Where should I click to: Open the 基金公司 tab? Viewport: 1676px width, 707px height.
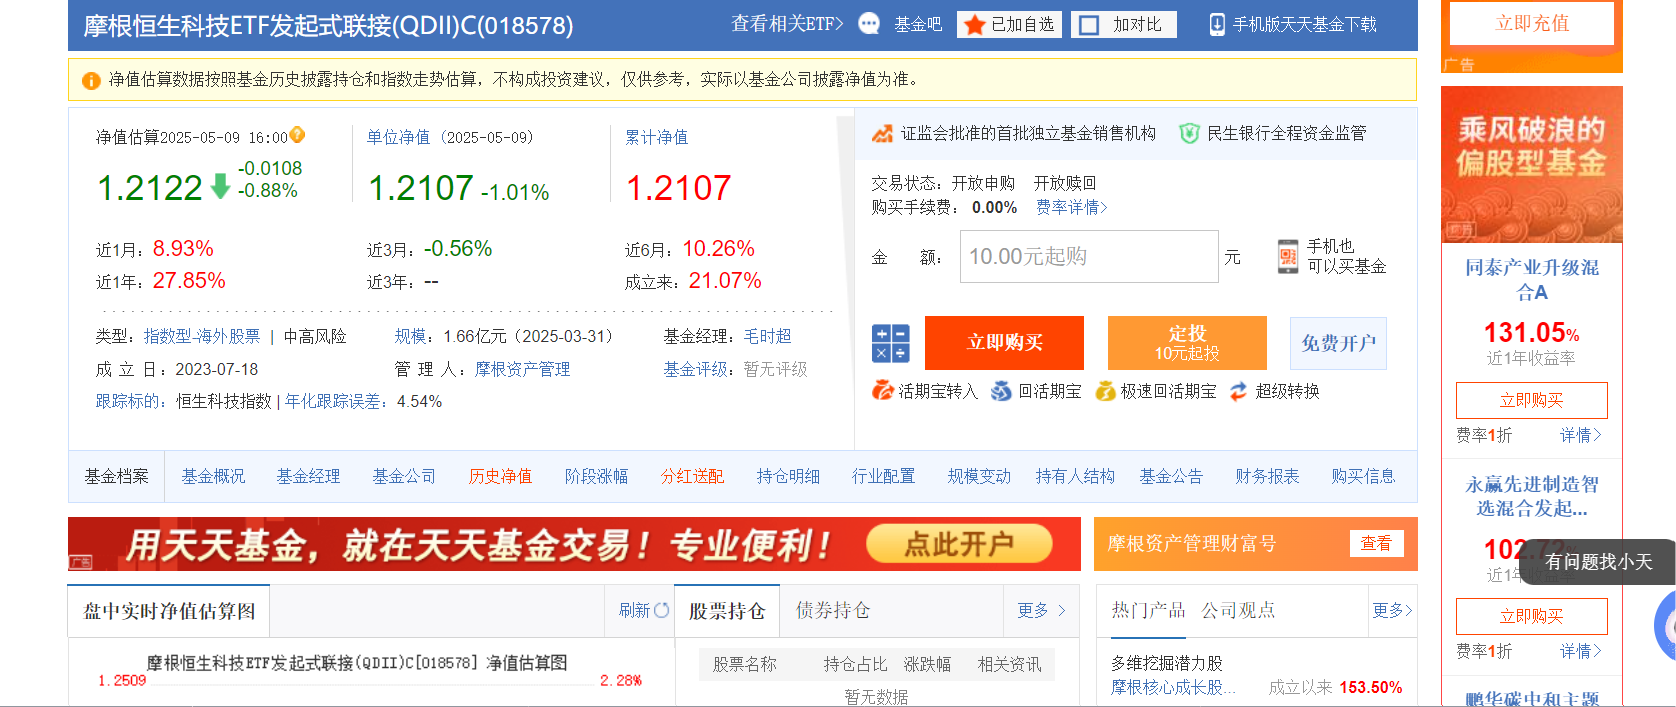(405, 476)
